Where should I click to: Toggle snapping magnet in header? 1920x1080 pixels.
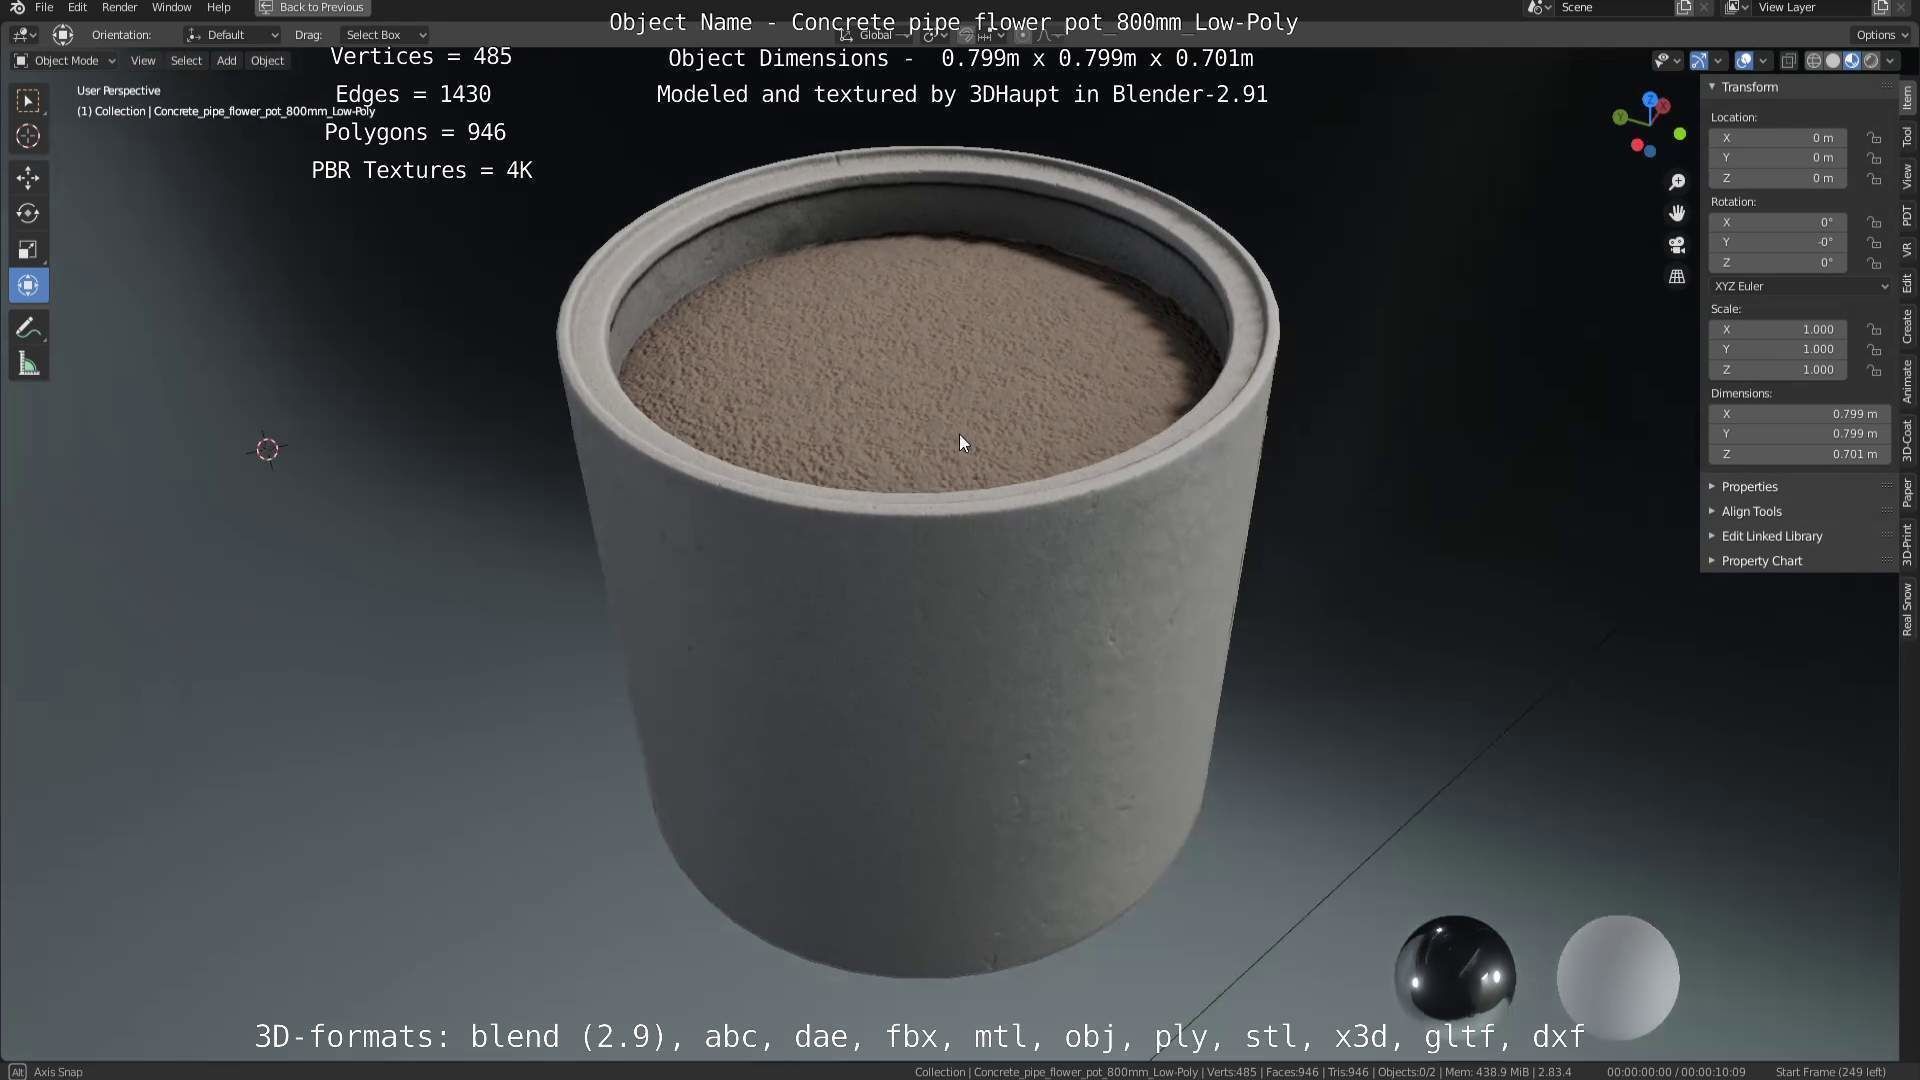(966, 35)
